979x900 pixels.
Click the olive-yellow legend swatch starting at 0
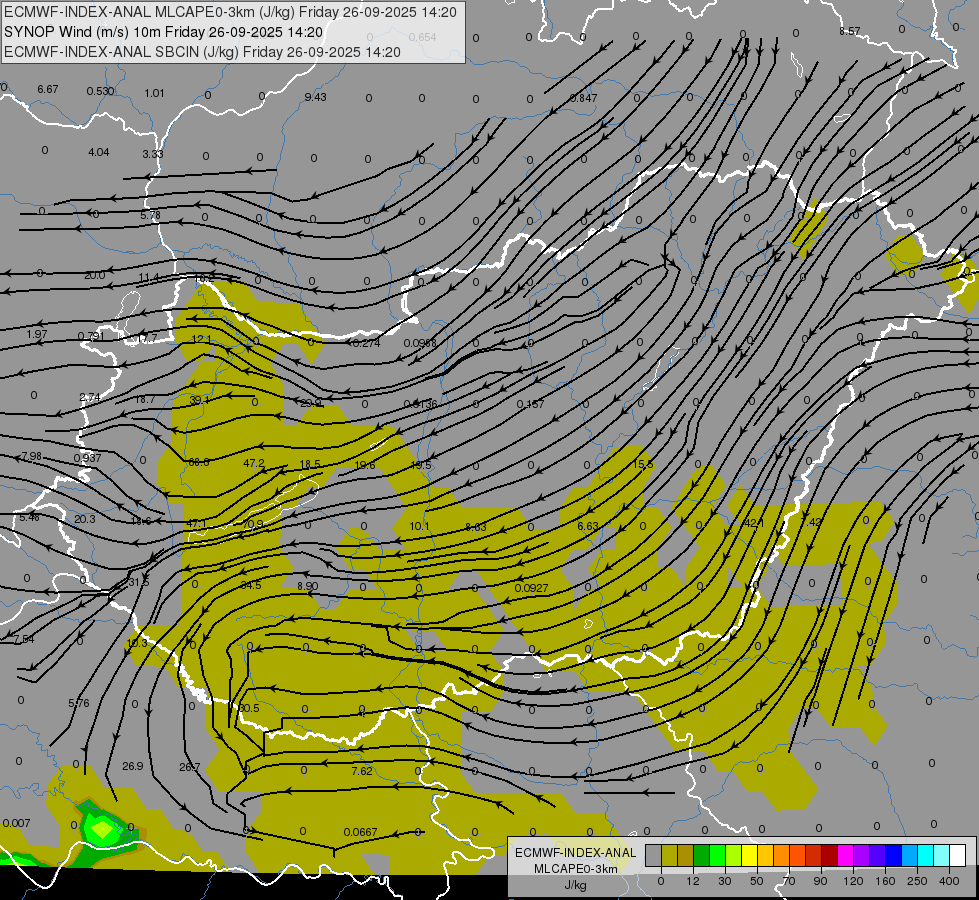click(x=670, y=855)
